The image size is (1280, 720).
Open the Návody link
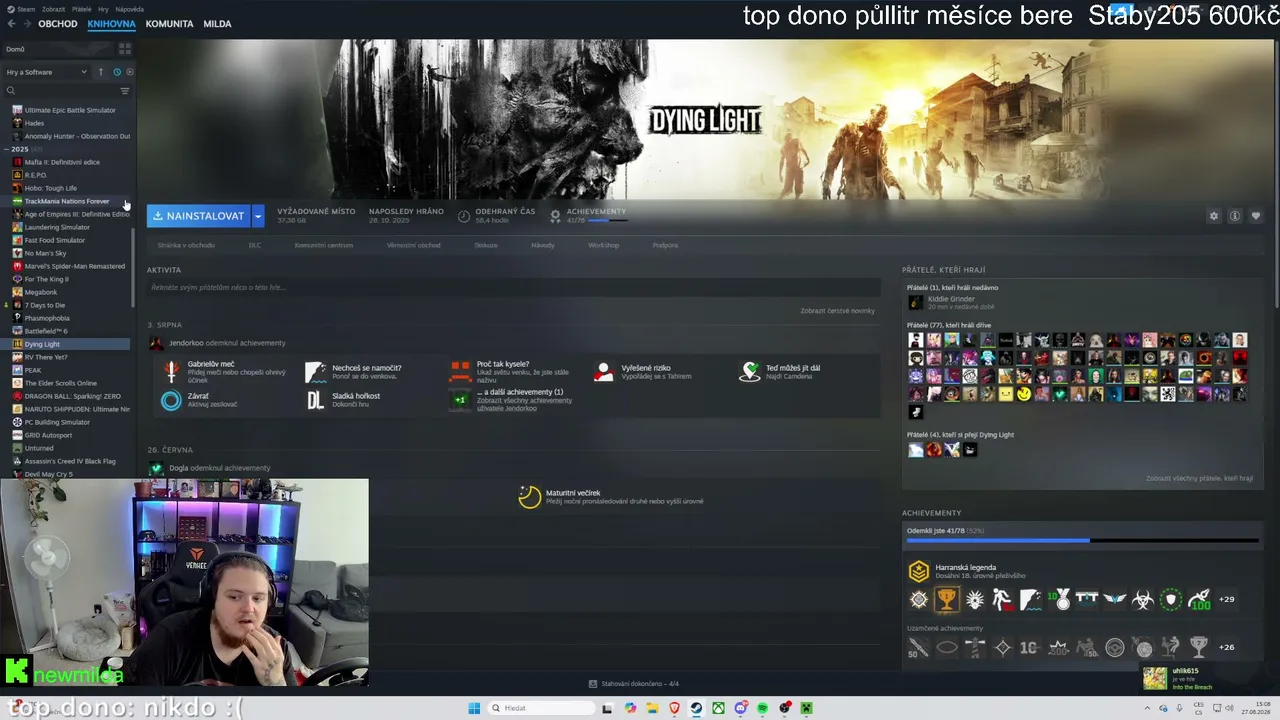543,245
